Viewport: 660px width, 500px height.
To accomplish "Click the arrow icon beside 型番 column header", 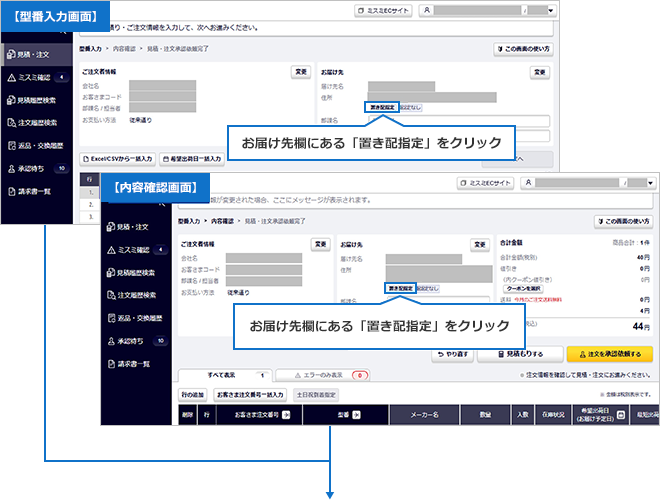I will (x=356, y=415).
